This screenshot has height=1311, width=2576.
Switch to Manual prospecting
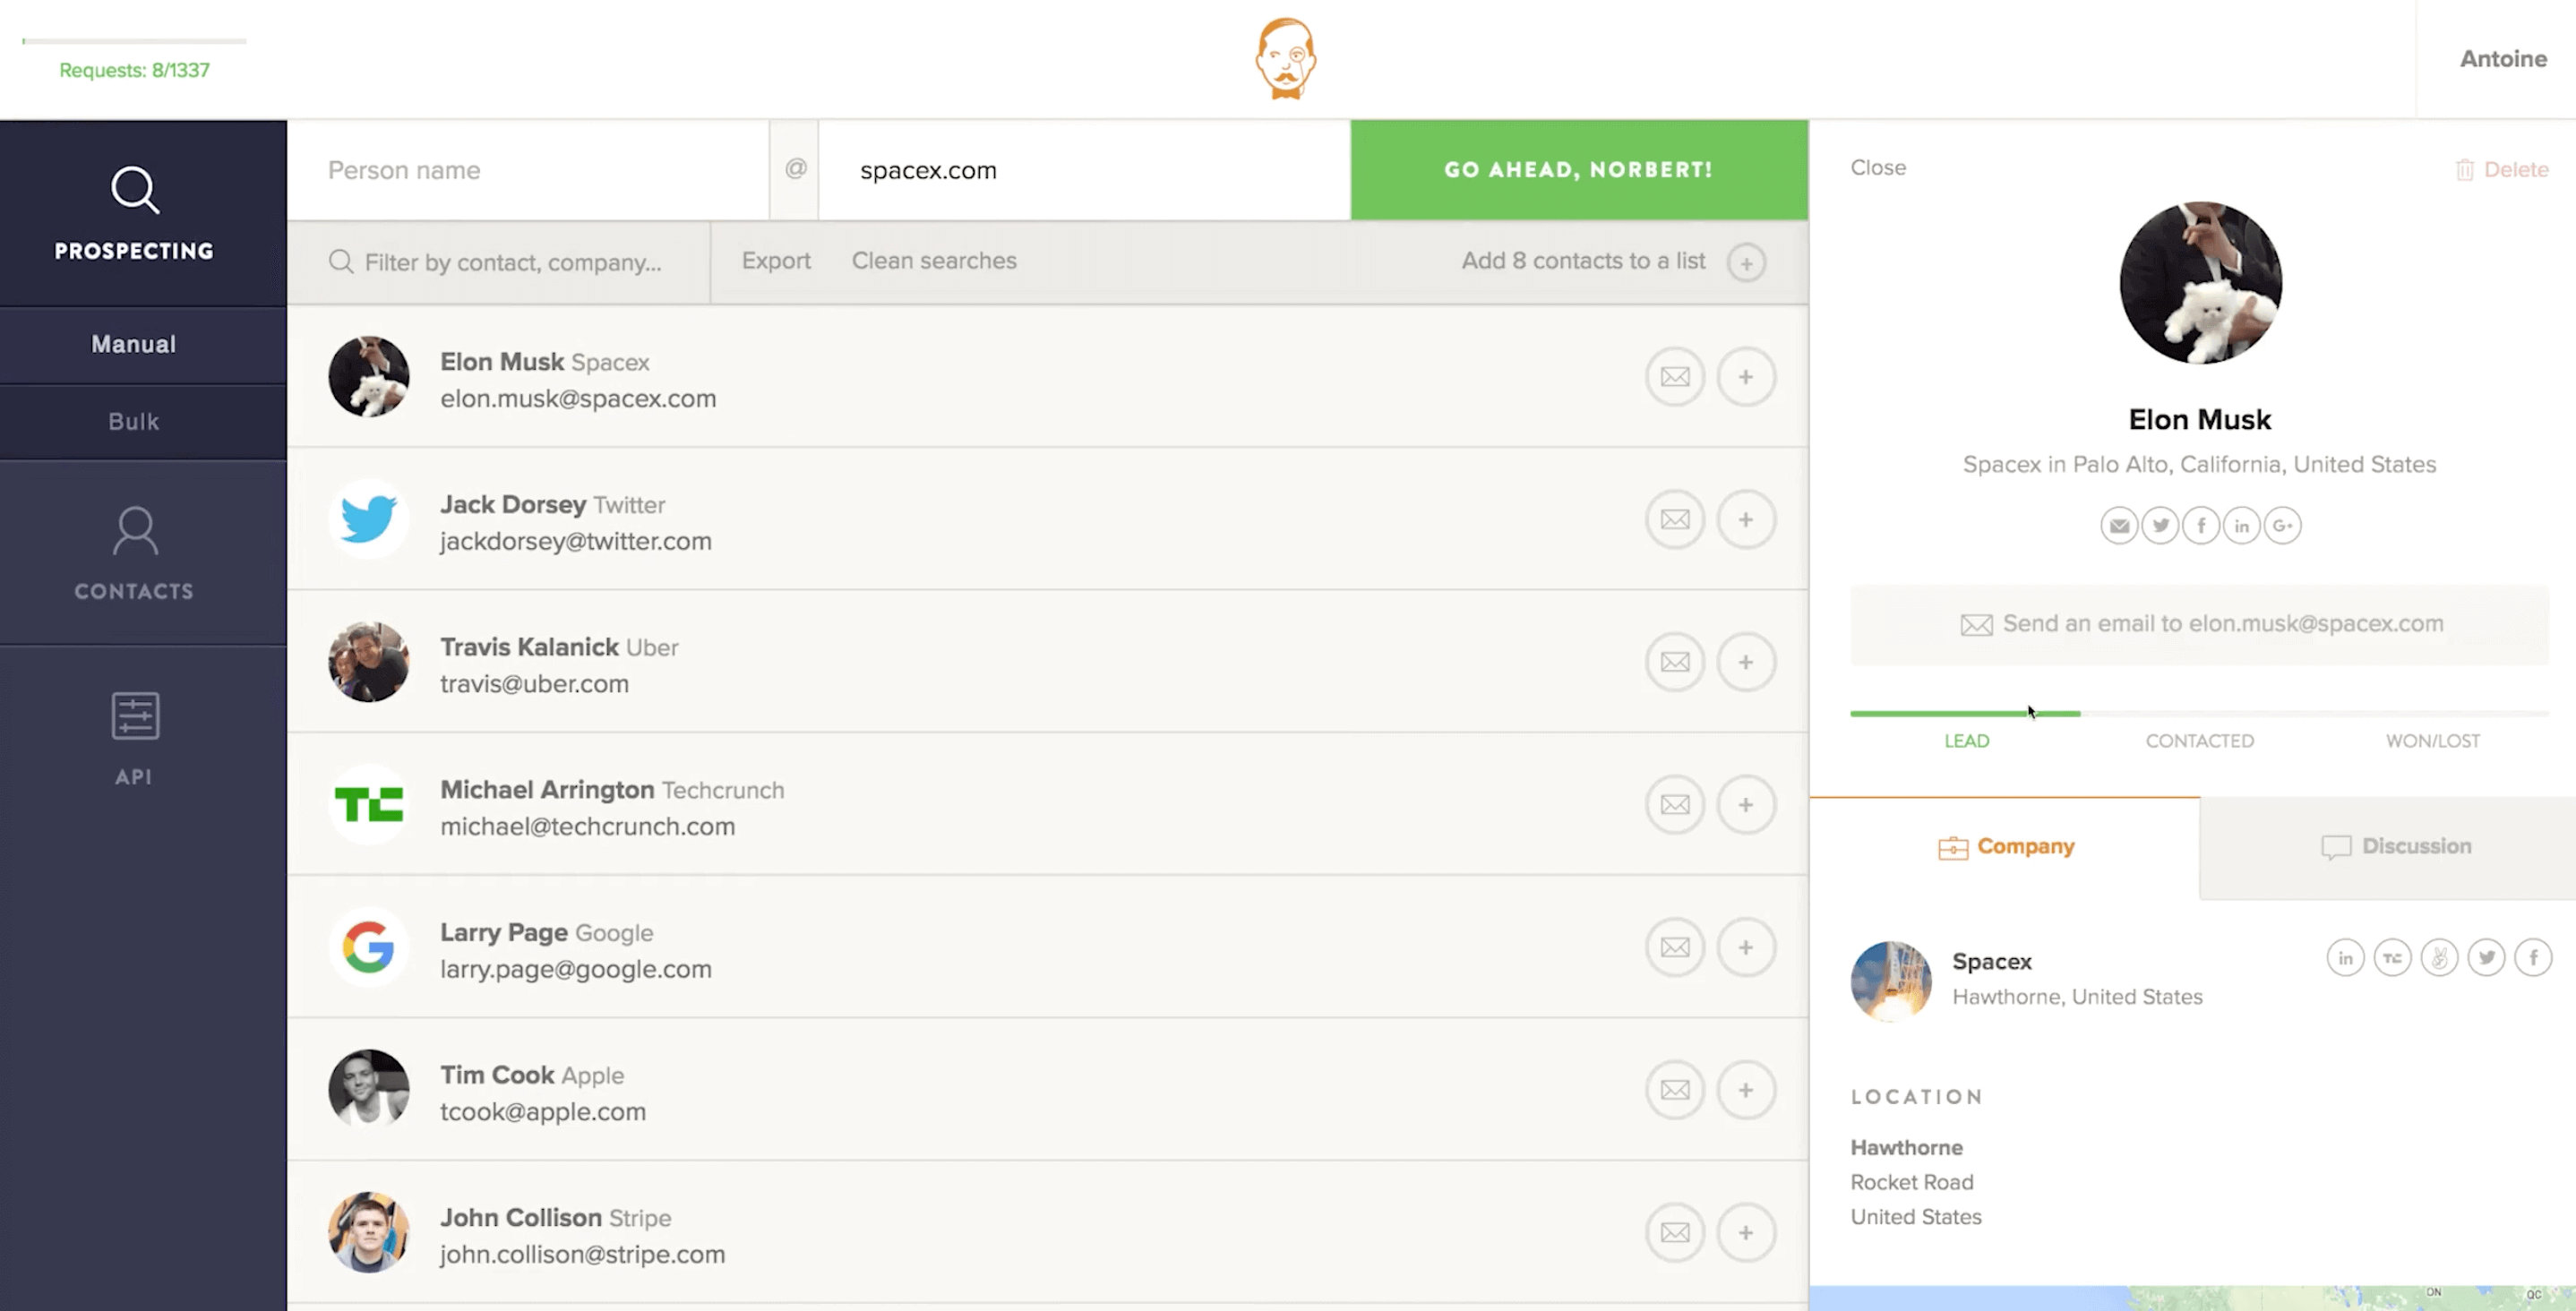pos(134,345)
